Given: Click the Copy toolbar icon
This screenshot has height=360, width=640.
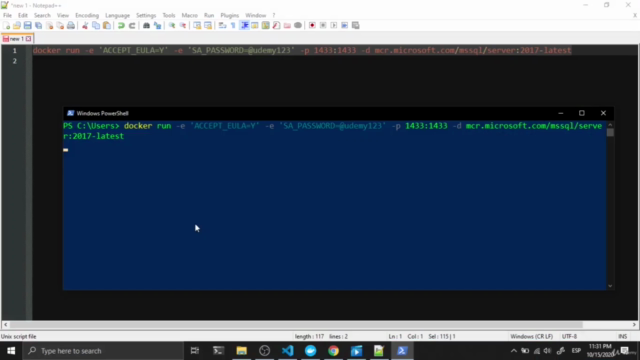Looking at the screenshot, I should pyautogui.click(x=96, y=25).
